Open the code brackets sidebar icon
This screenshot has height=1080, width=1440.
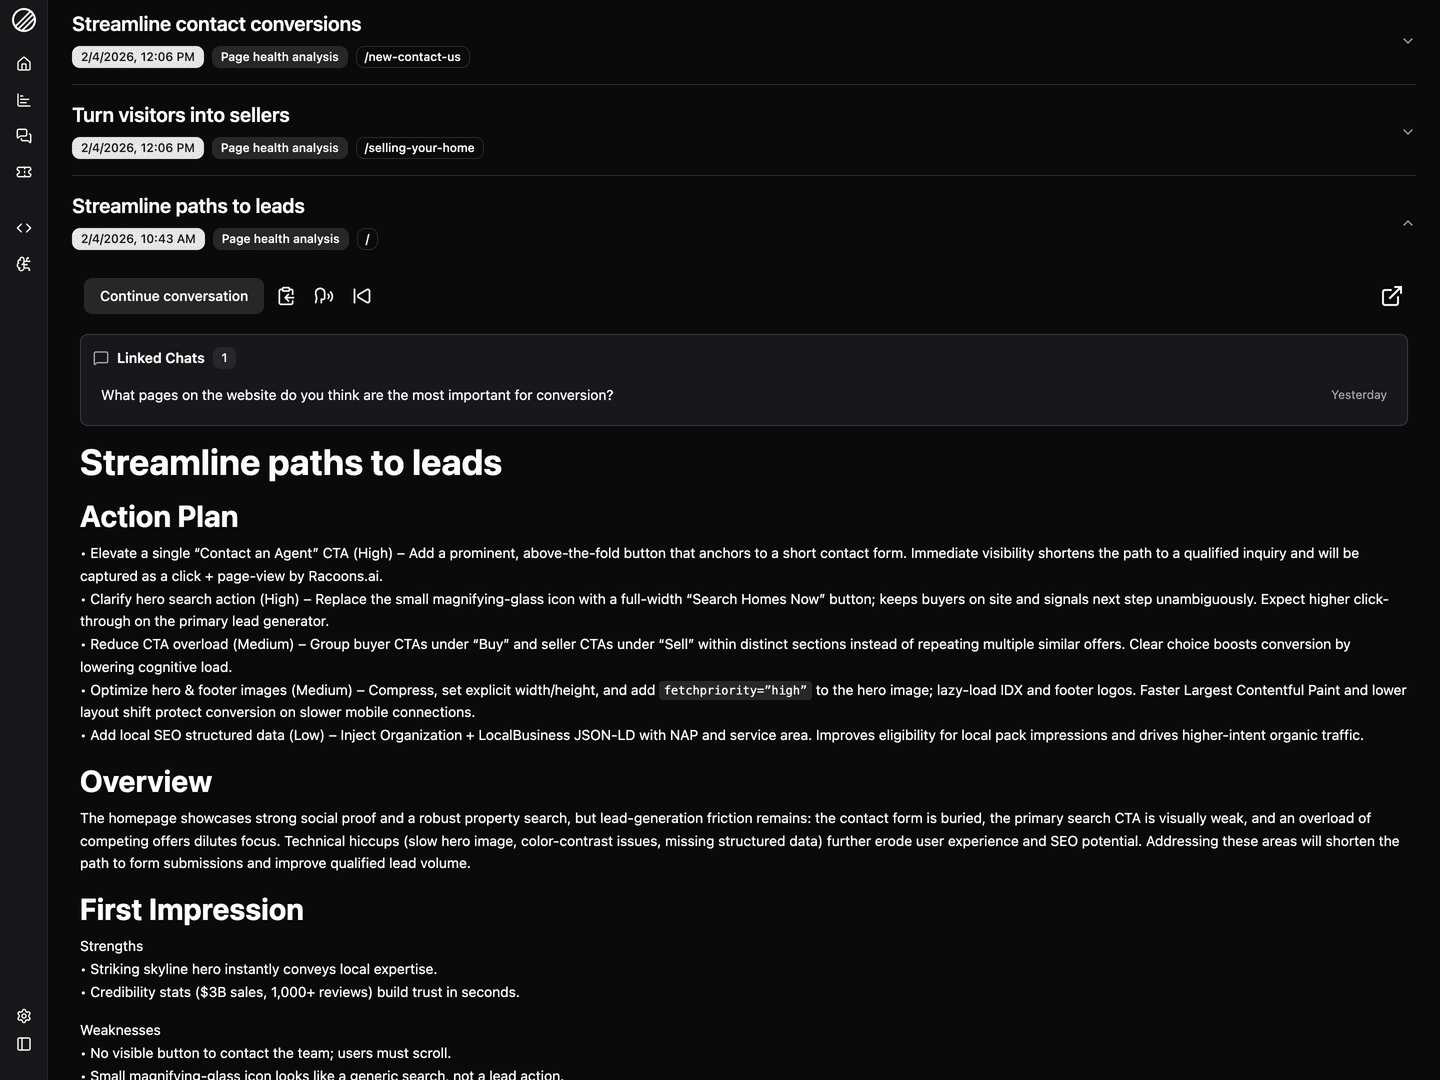(24, 228)
